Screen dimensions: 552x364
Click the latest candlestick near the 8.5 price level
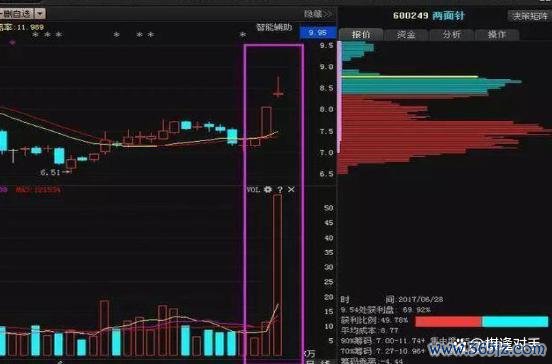278,87
